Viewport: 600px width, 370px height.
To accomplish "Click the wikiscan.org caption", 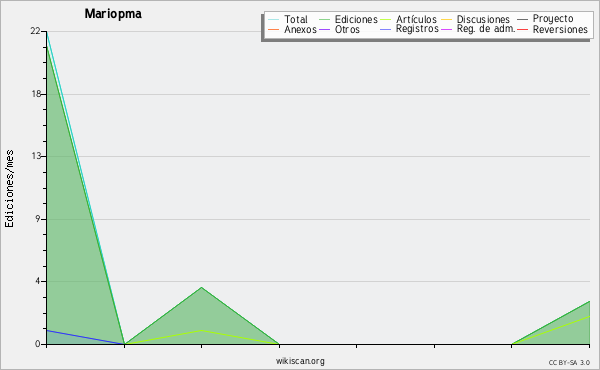I will click(300, 361).
